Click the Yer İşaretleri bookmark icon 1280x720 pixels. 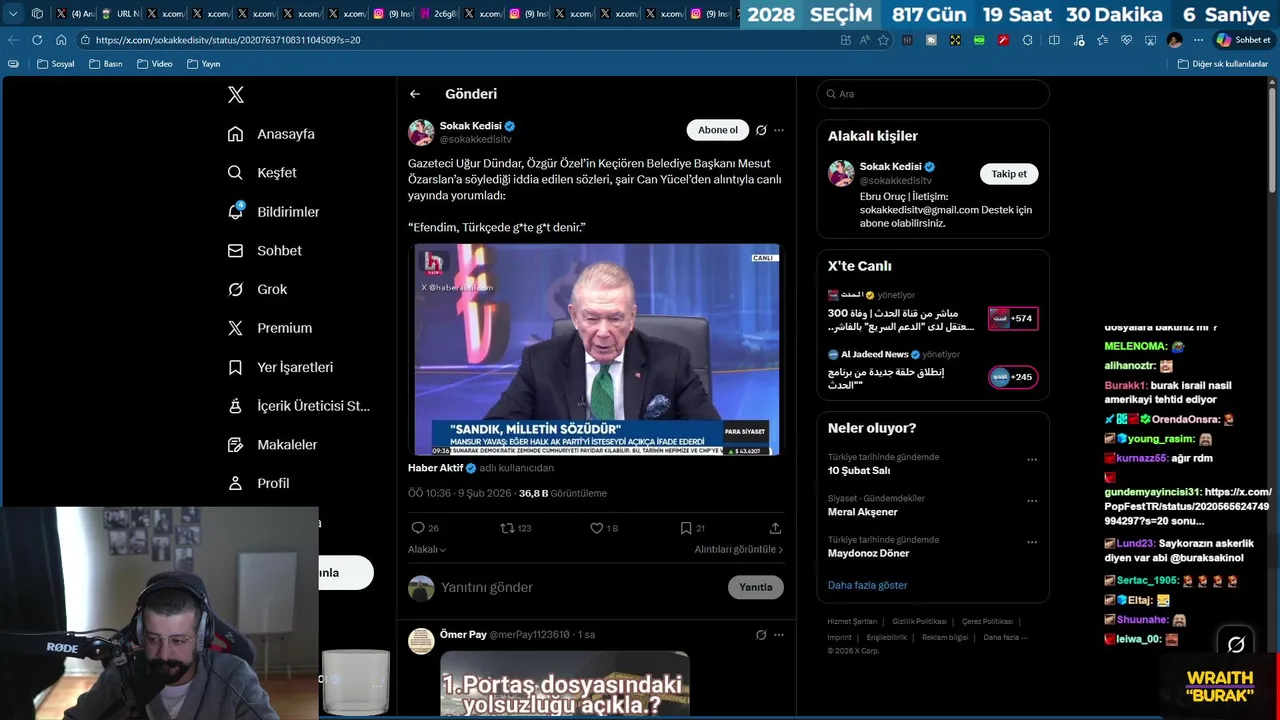tap(235, 367)
